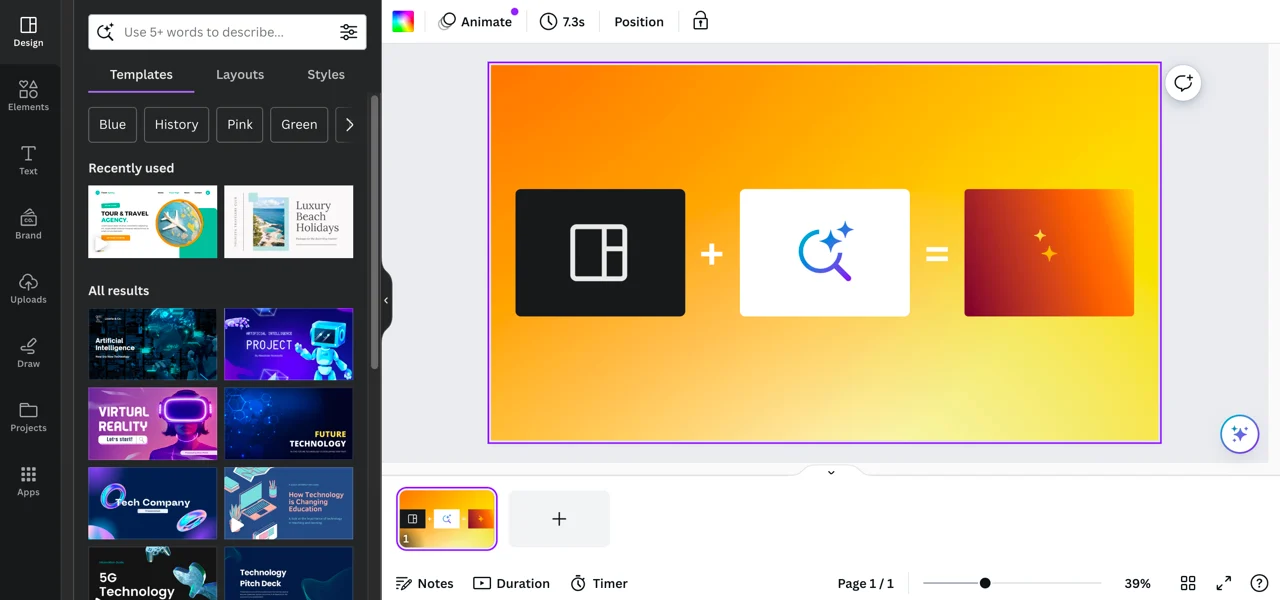Click the Page 1 / 1 indicator
The height and width of the screenshot is (600, 1280).
click(x=865, y=583)
